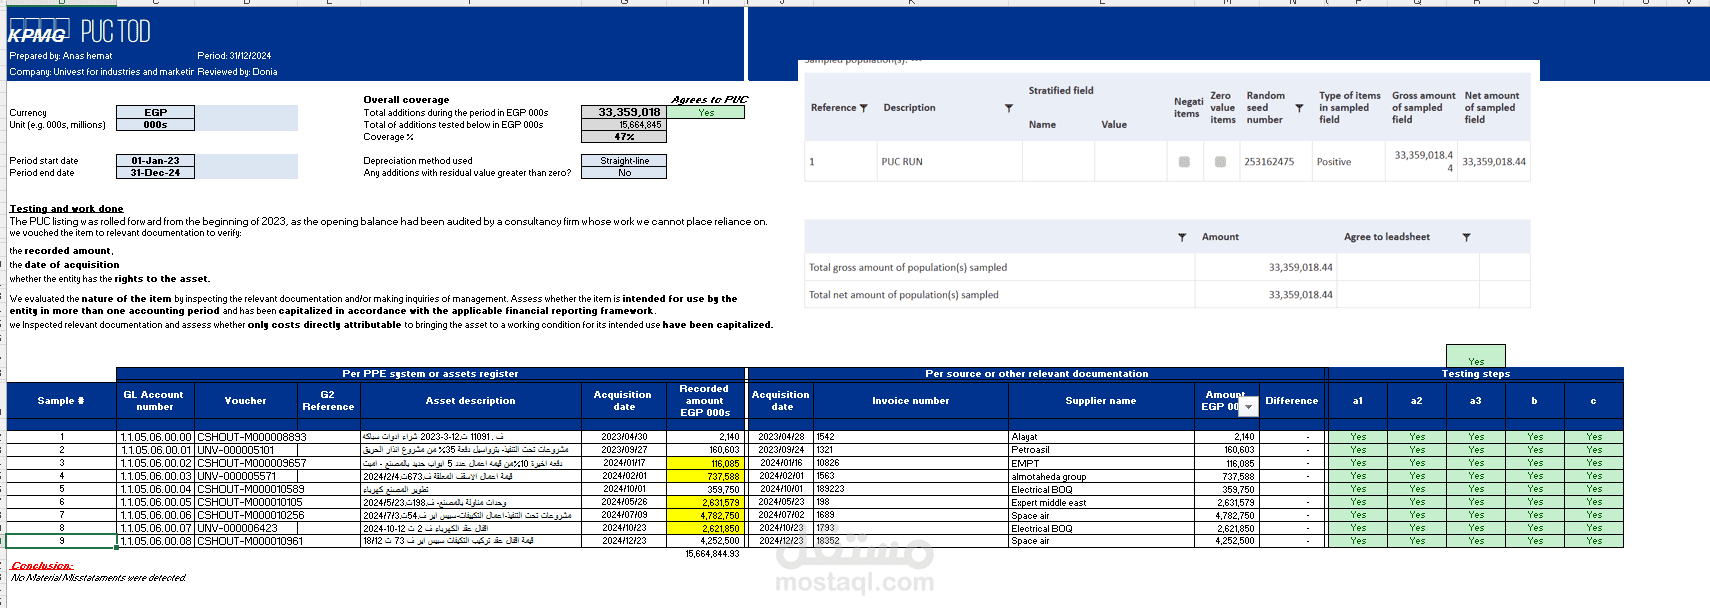Select total additions value 33,359,018
This screenshot has width=1710, height=608.
pos(624,112)
